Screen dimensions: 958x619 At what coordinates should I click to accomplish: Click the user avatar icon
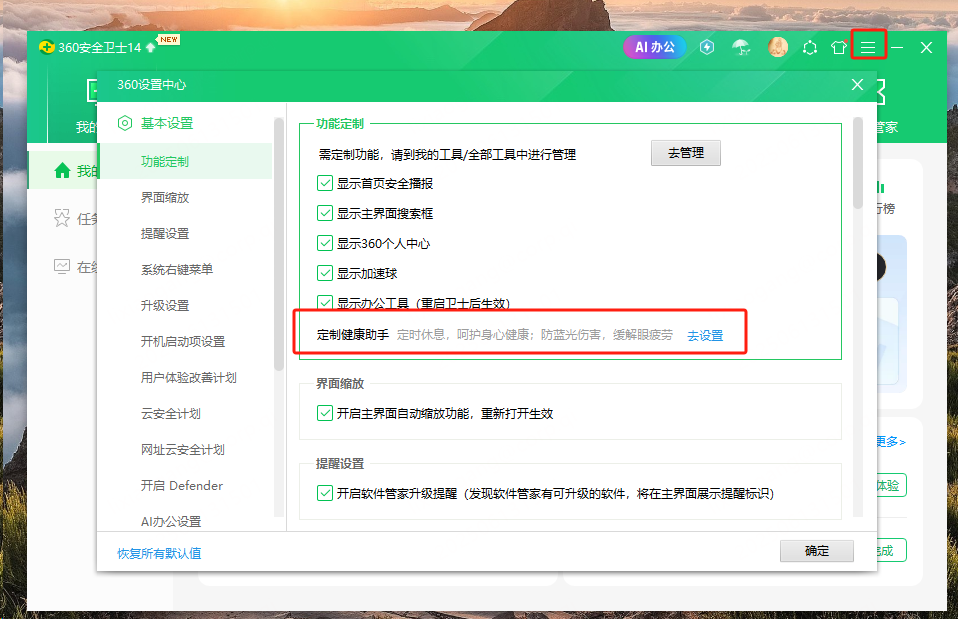(778, 47)
